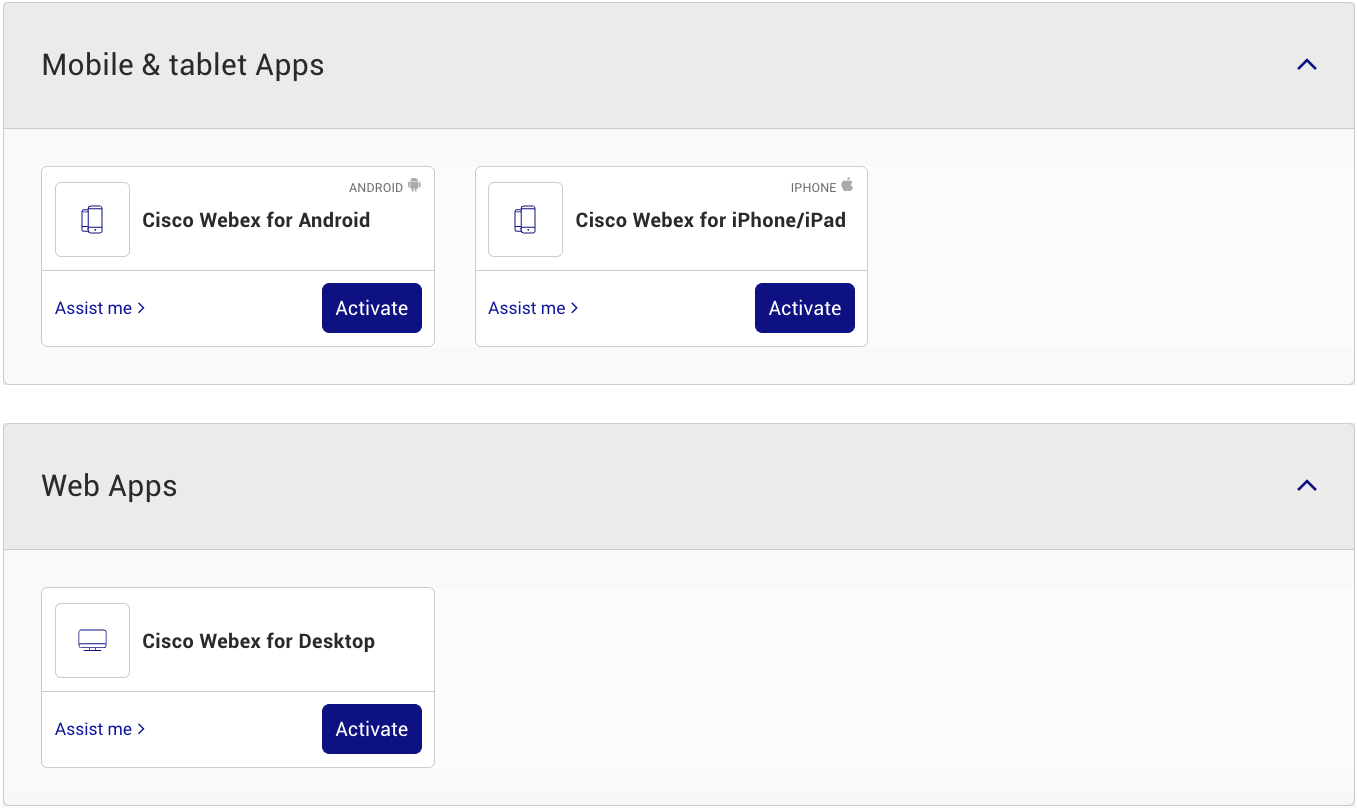Click the Mobile & tablet Apps header title
The height and width of the screenshot is (808, 1357).
click(x=183, y=65)
